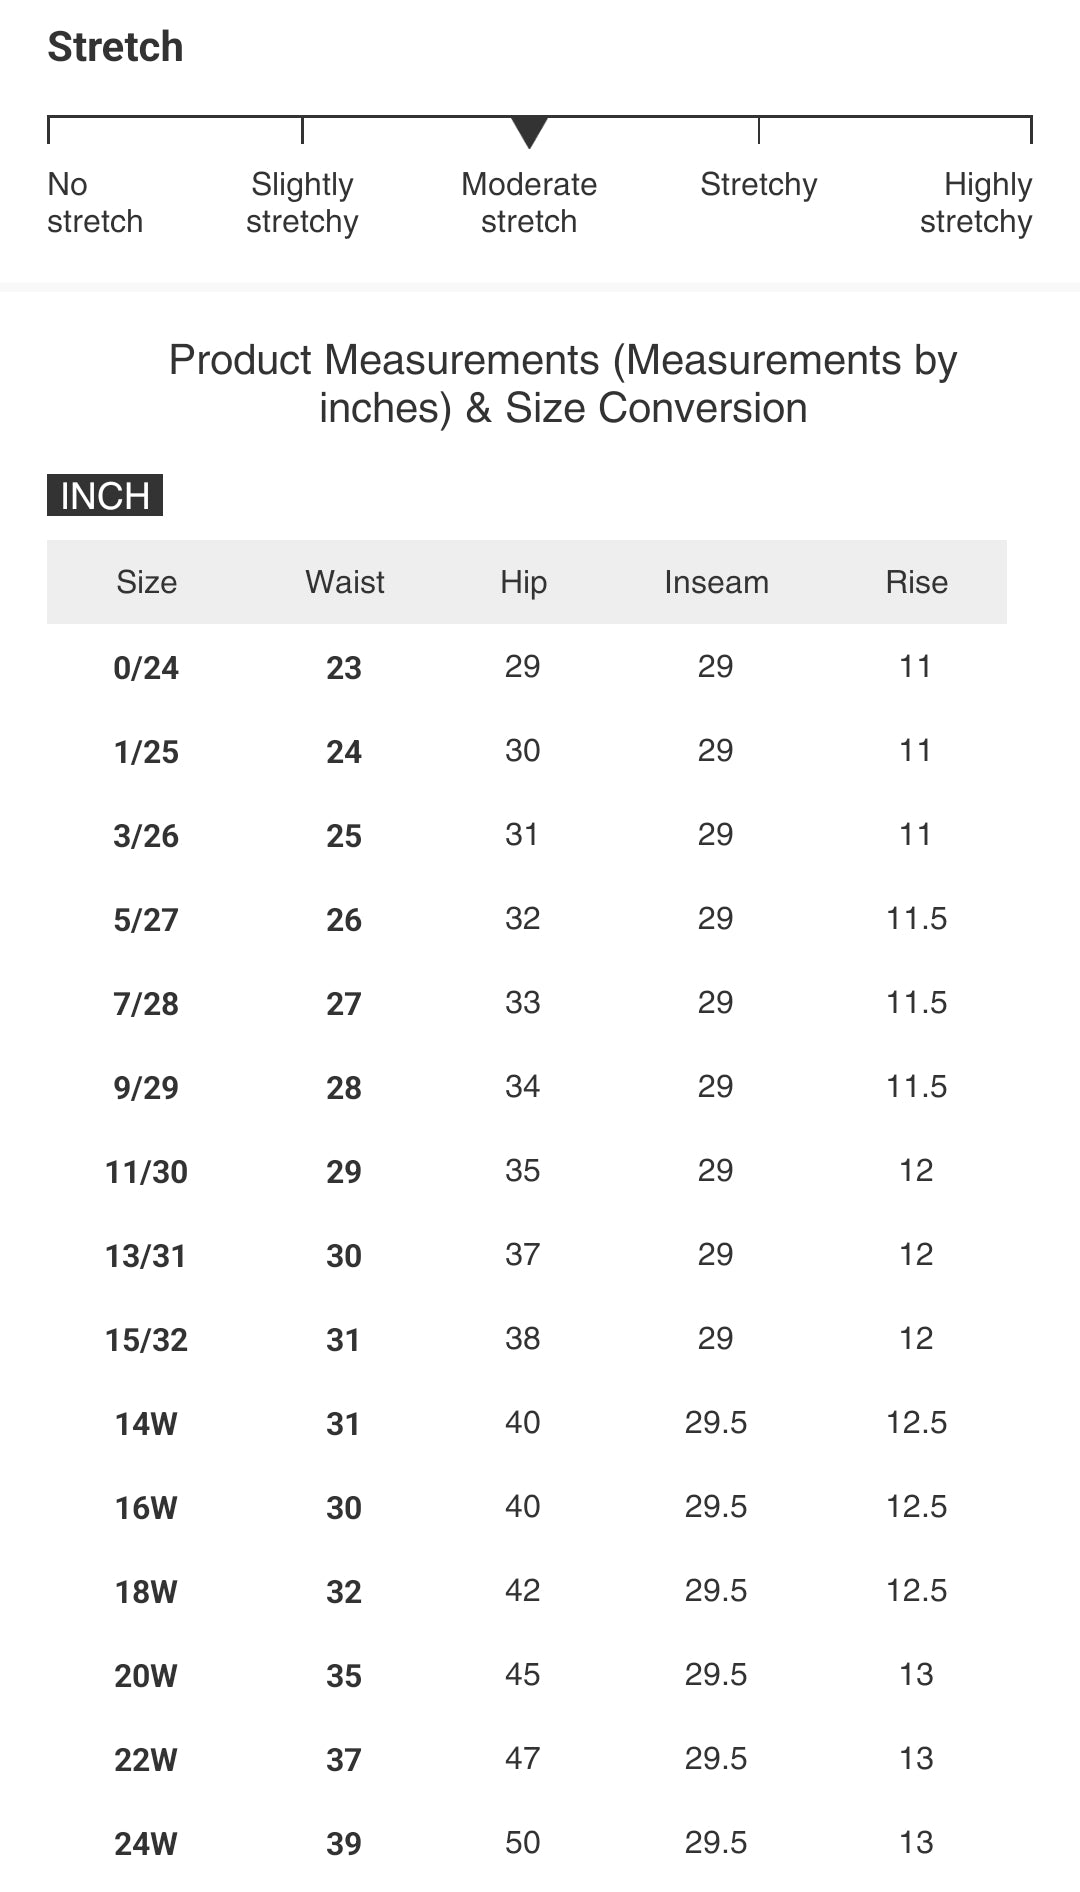This screenshot has height=1892, width=1080.
Task: Select the INCH unit tab
Action: pyautogui.click(x=105, y=496)
